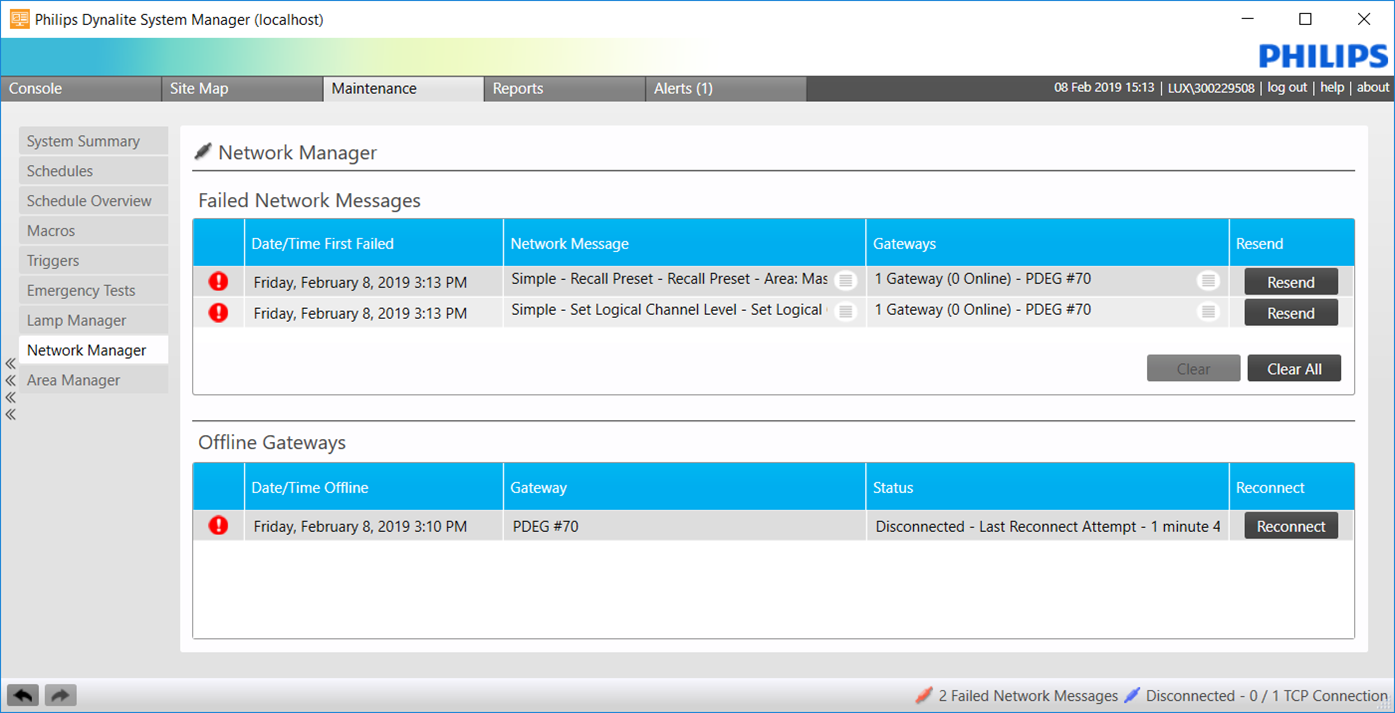1395x713 pixels.
Task: Reconnect to gateway PDEG #70
Action: [1290, 525]
